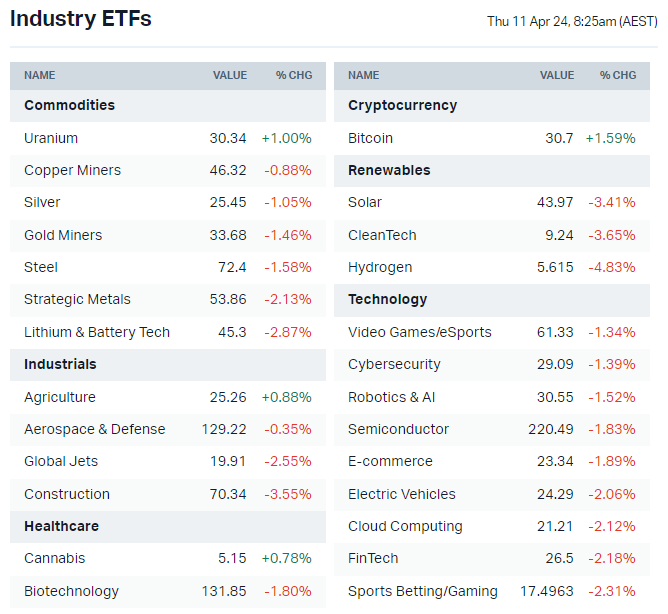Sort by VALUE column above Commodities
The image size is (668, 614).
pyautogui.click(x=229, y=75)
